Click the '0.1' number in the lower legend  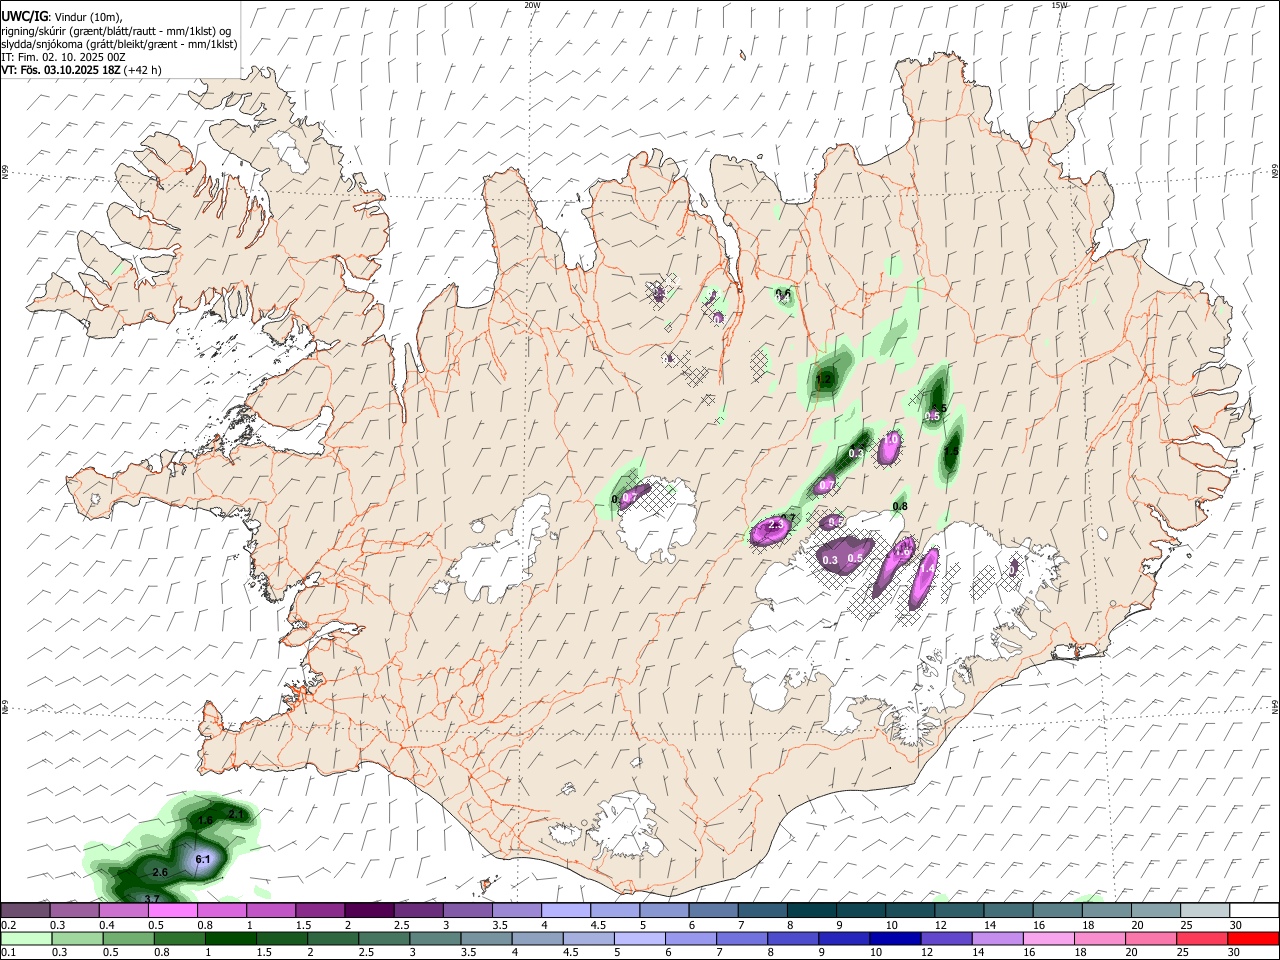coord(8,953)
